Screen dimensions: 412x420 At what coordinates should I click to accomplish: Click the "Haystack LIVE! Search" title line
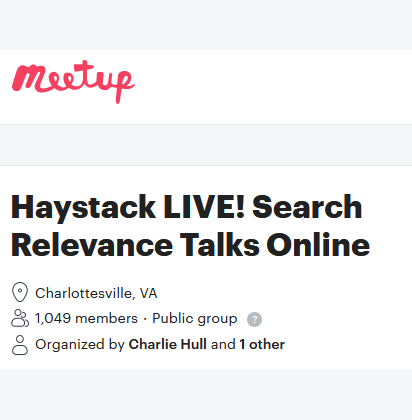(x=187, y=208)
